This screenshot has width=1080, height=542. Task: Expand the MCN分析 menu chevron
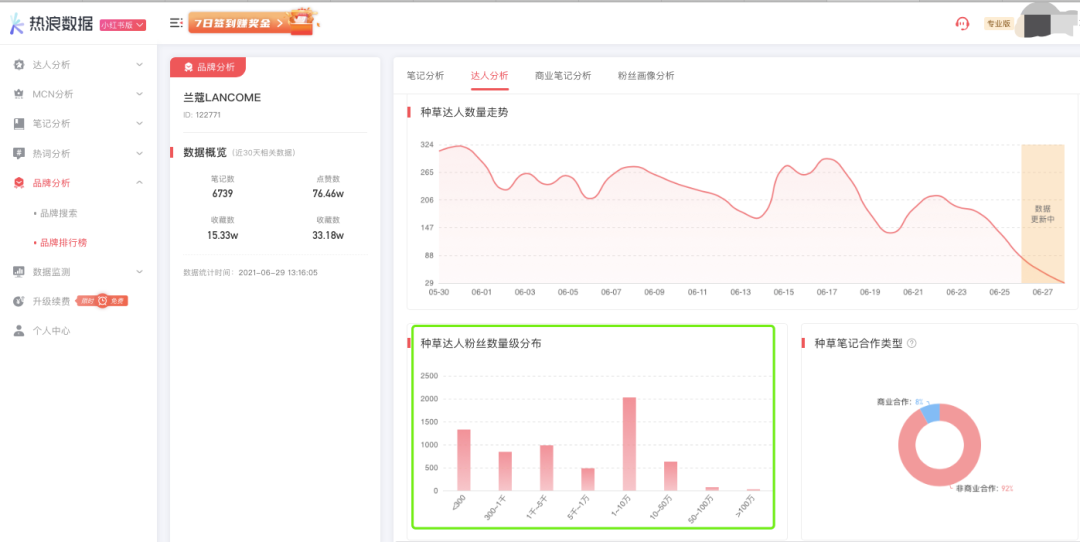click(x=140, y=94)
